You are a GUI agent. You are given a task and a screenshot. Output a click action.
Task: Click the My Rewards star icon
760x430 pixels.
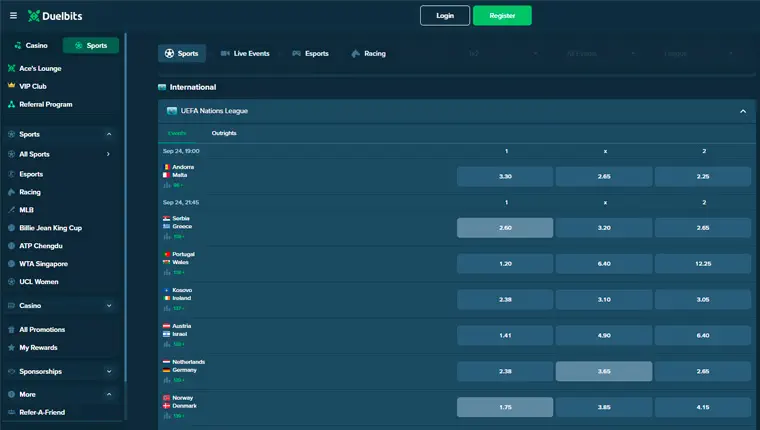(x=12, y=348)
